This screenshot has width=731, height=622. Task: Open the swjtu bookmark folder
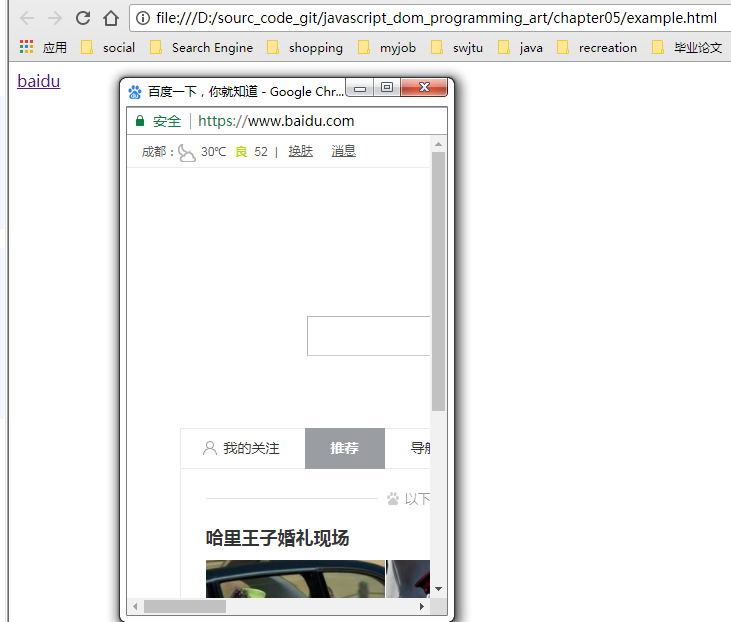tap(457, 48)
